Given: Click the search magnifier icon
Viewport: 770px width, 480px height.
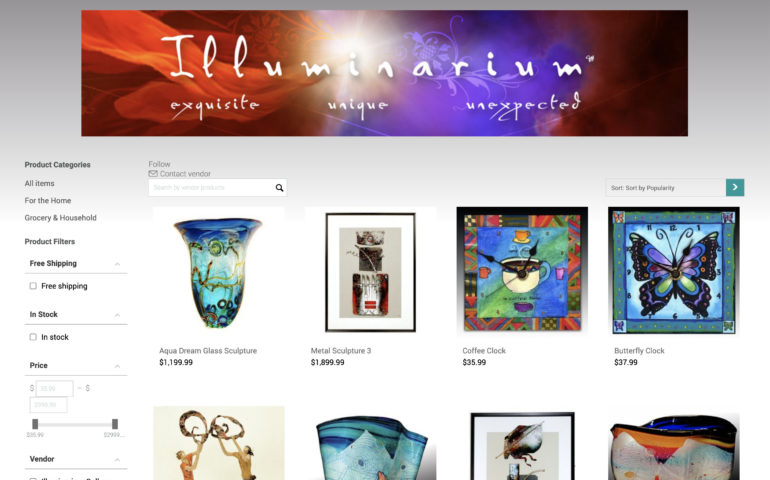Looking at the screenshot, I should [x=279, y=188].
